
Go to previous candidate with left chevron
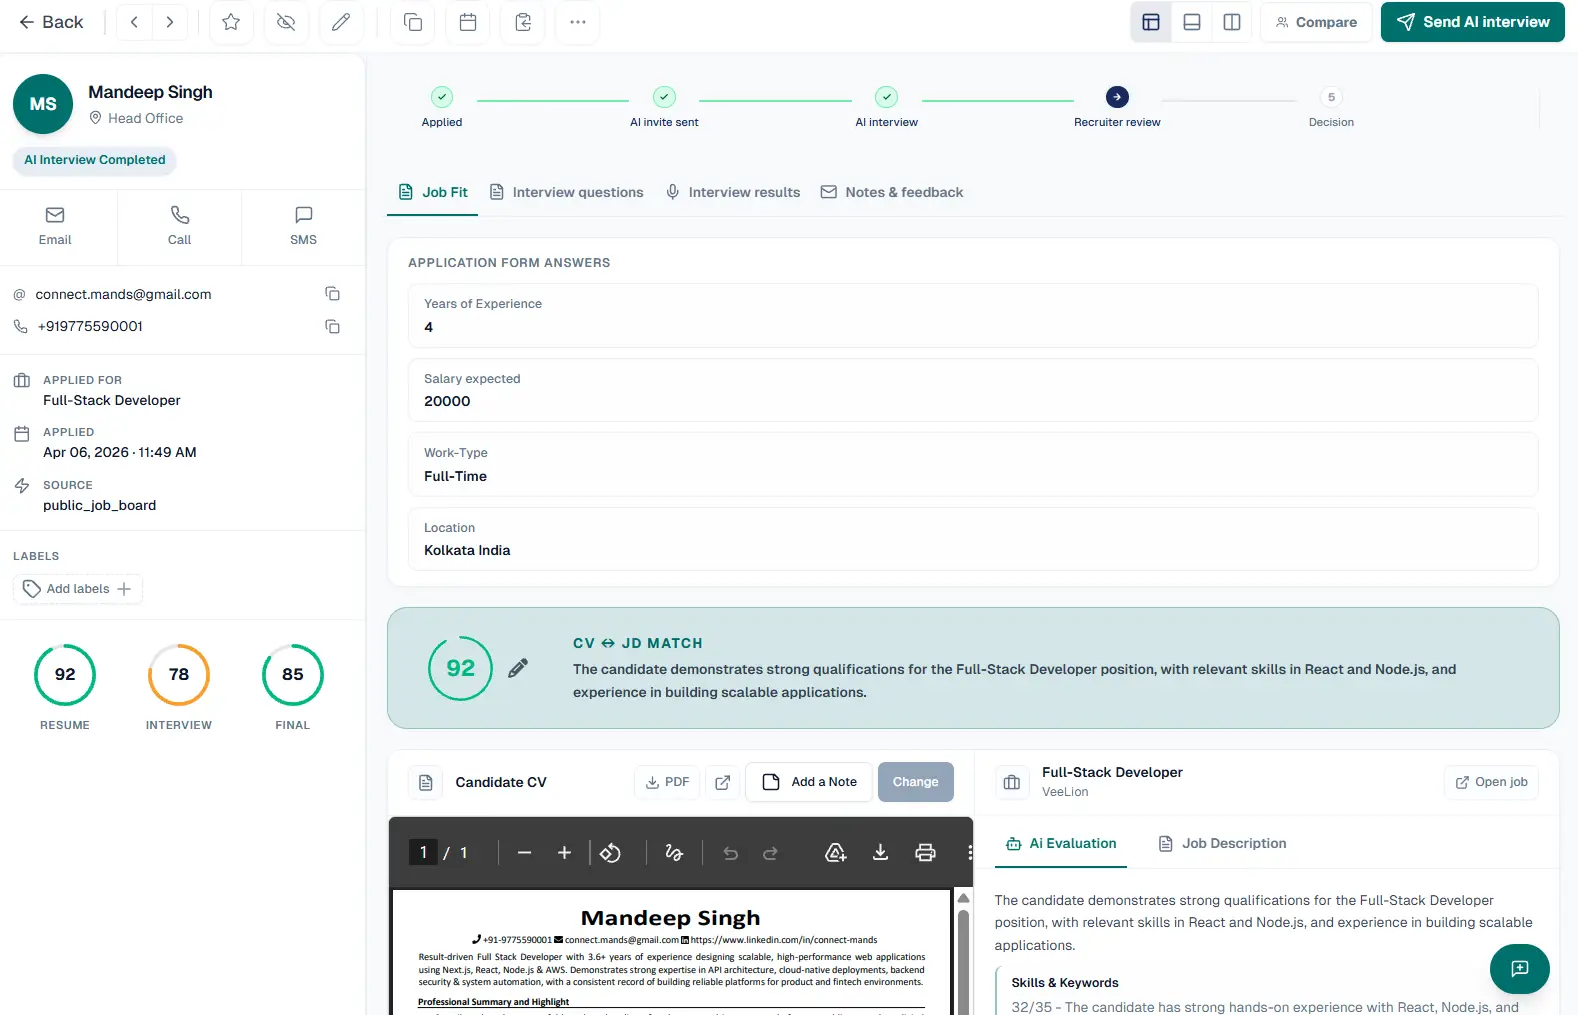134,22
